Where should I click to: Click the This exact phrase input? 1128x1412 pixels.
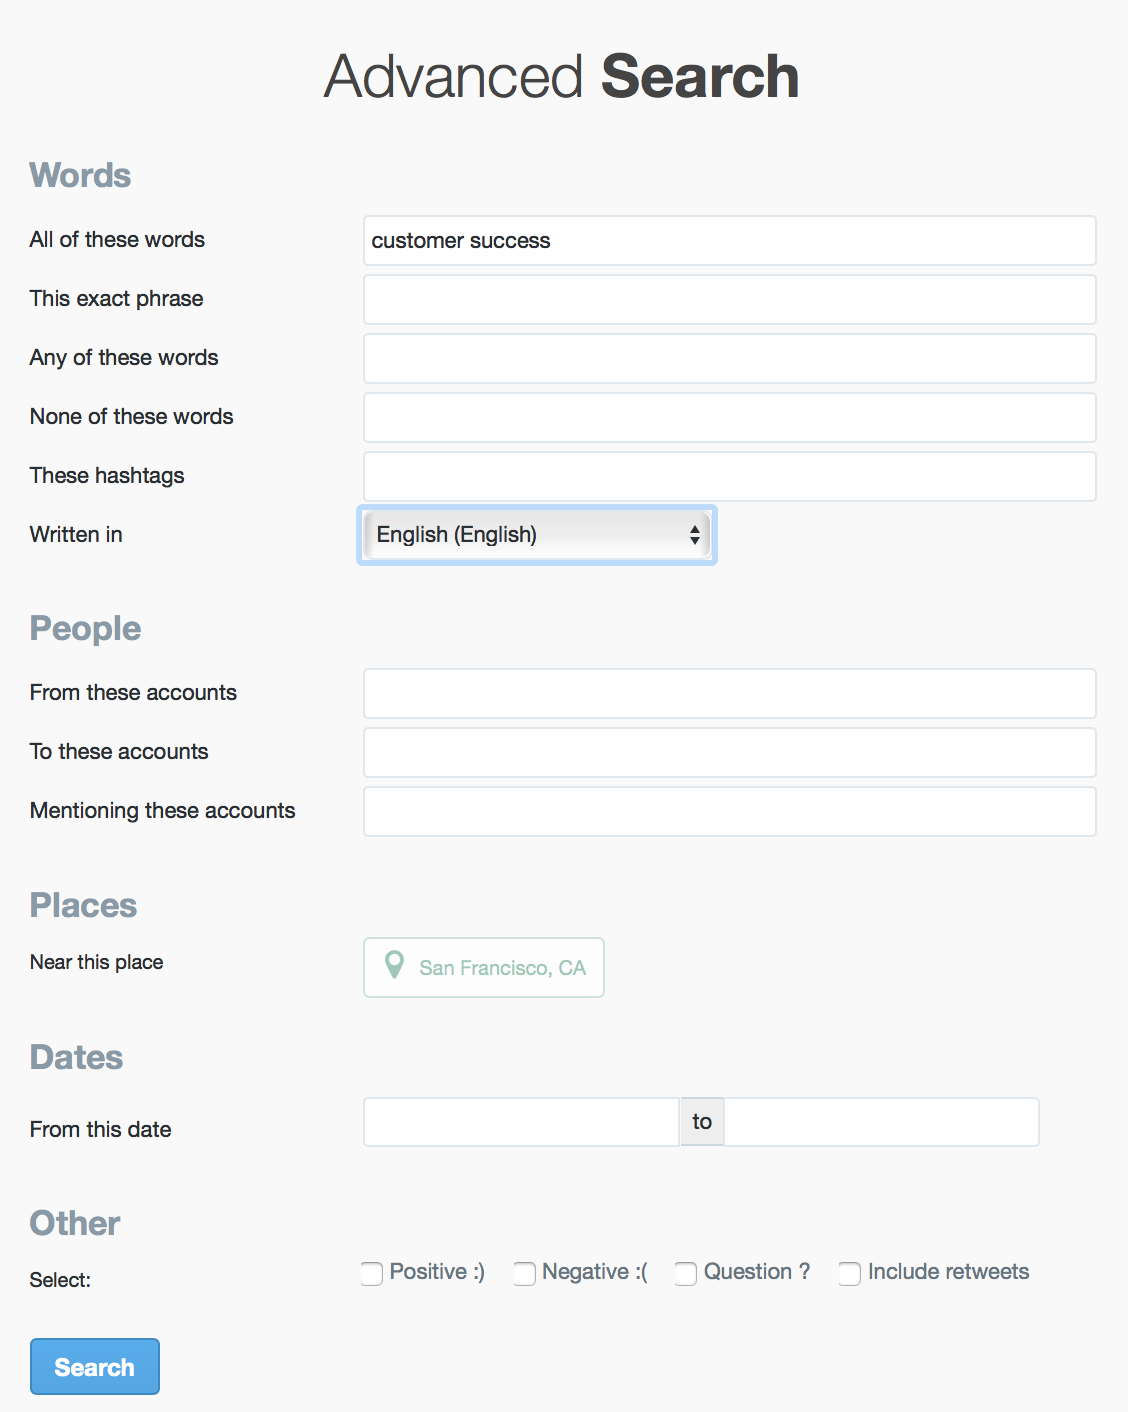730,299
